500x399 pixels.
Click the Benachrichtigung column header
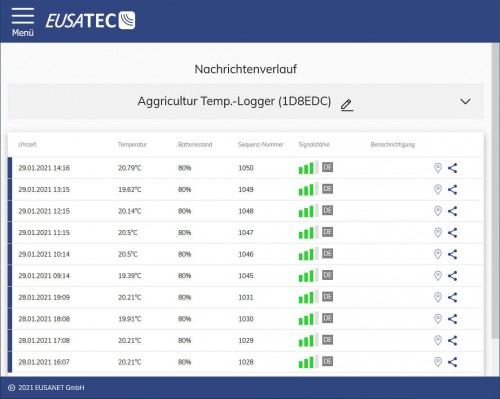pos(393,144)
